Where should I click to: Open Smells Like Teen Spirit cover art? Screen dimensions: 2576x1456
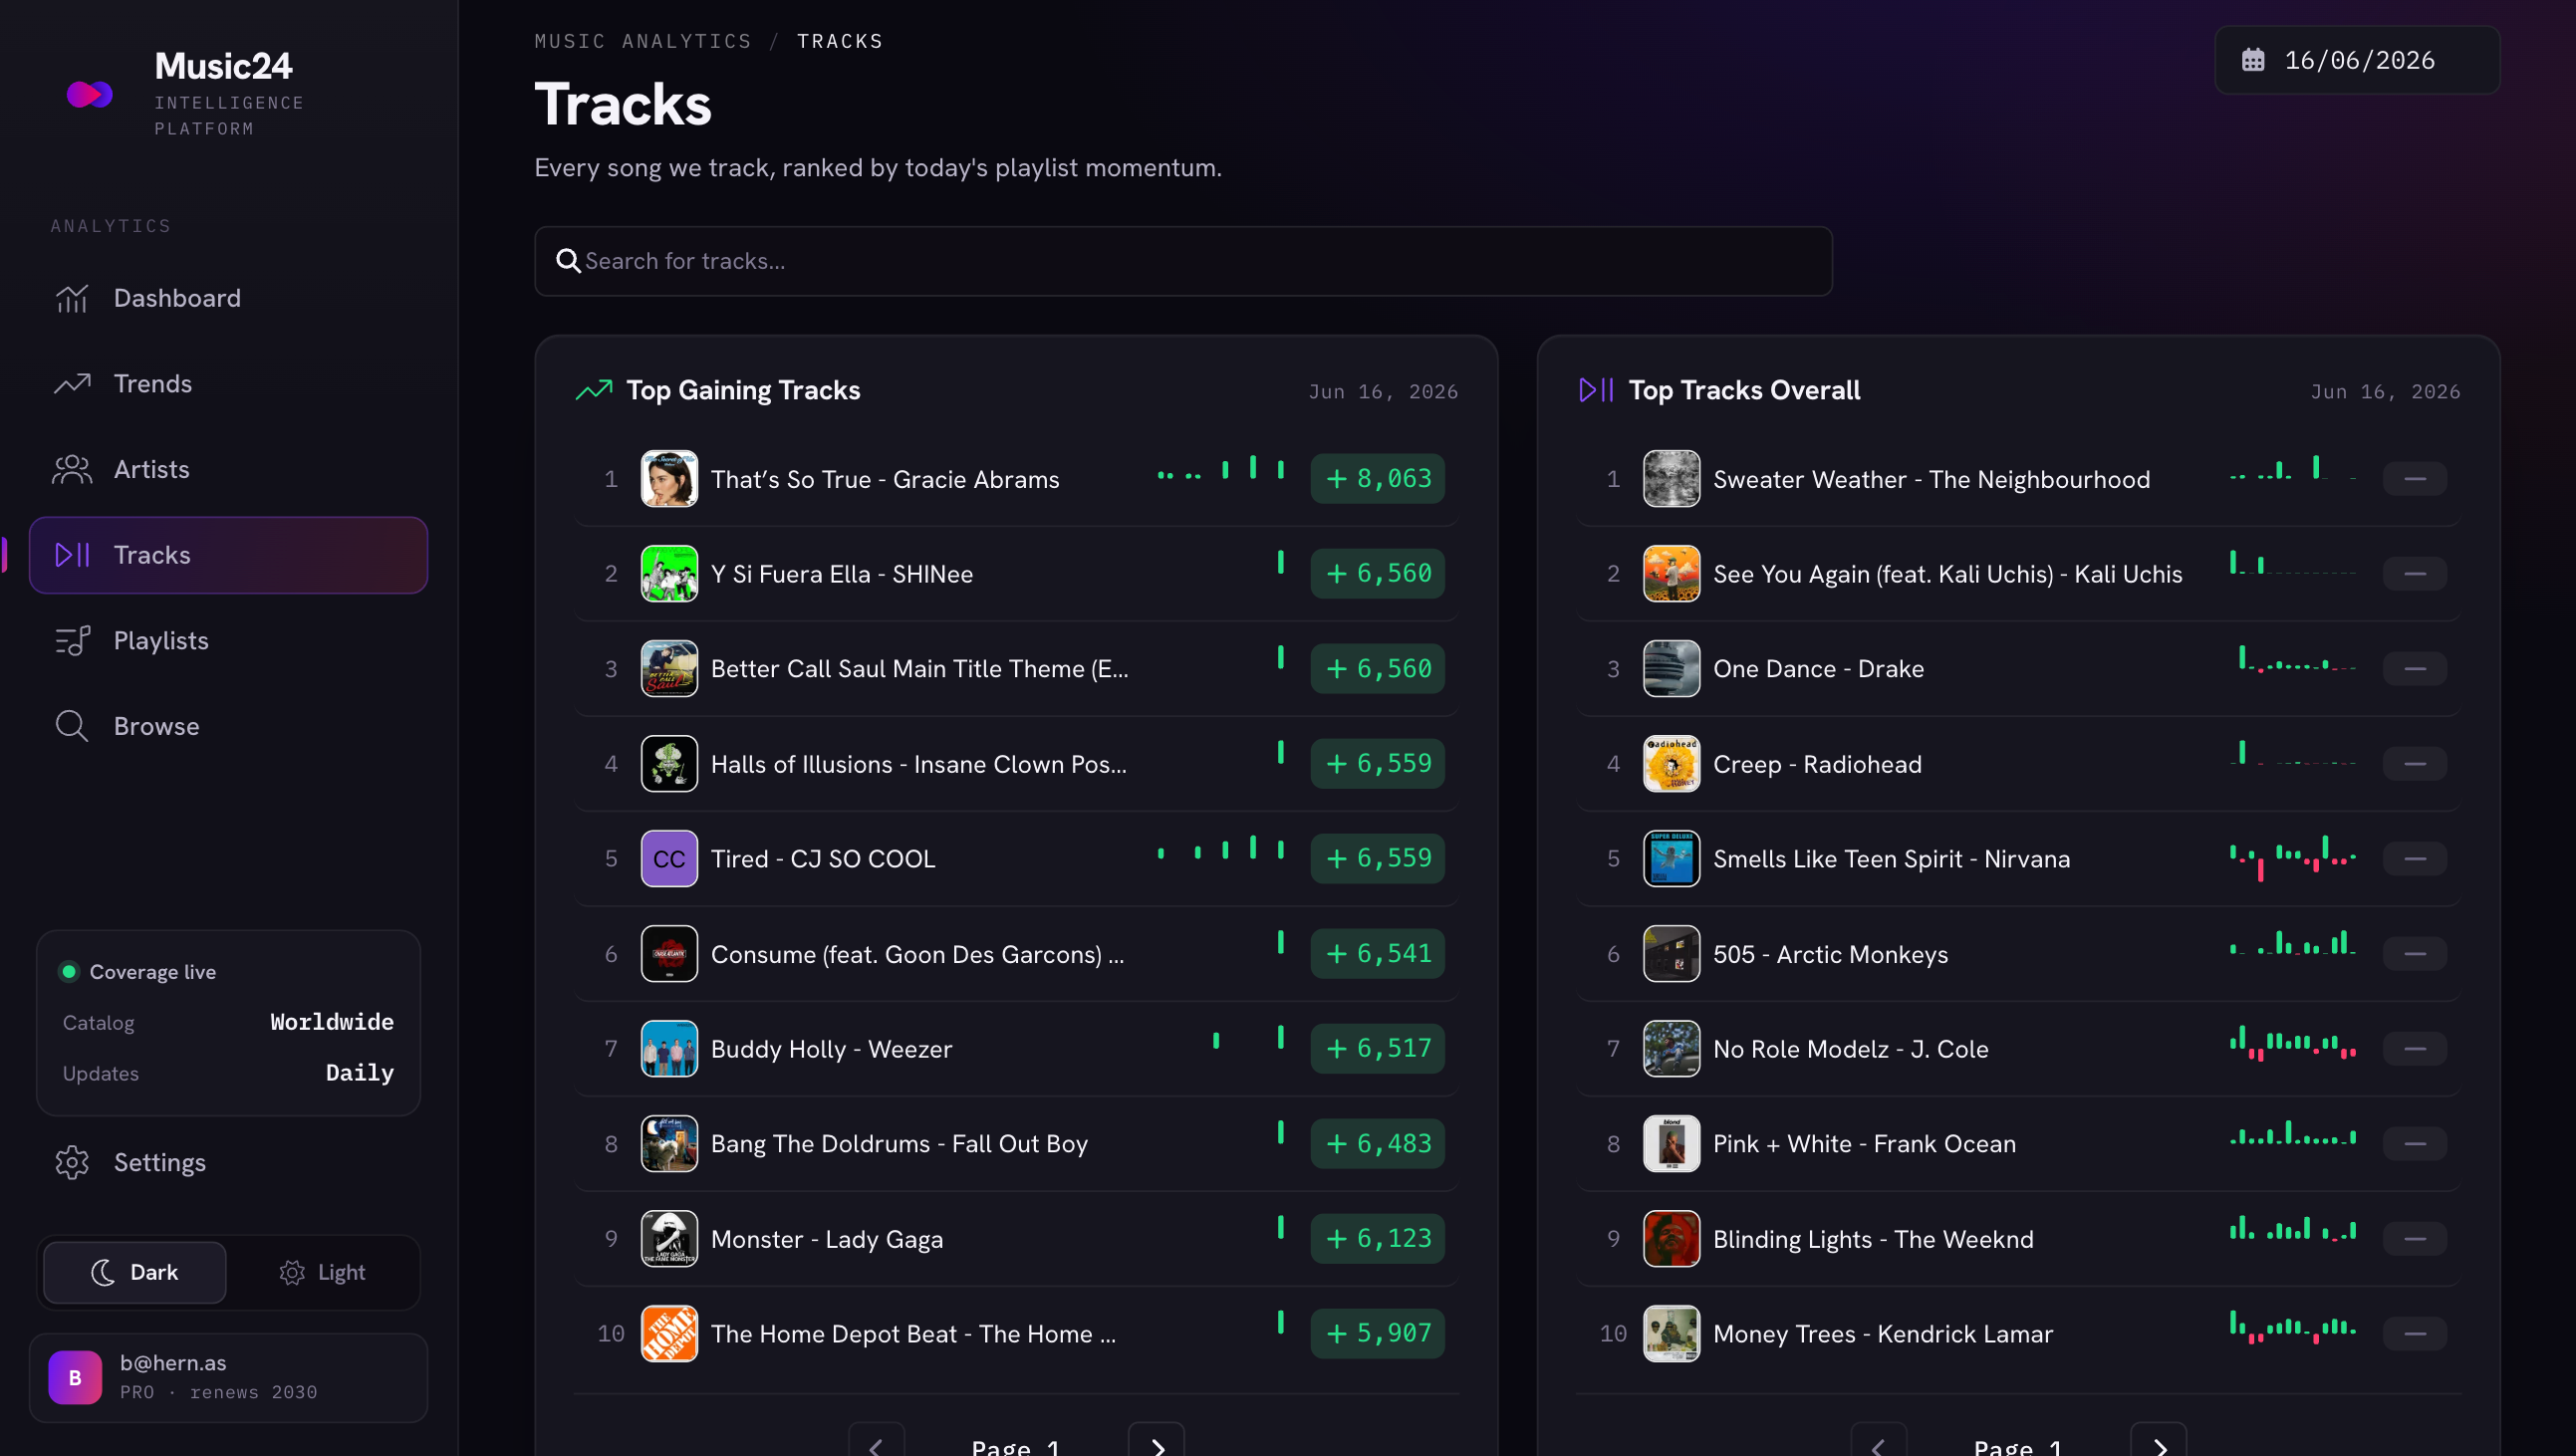click(x=1671, y=859)
